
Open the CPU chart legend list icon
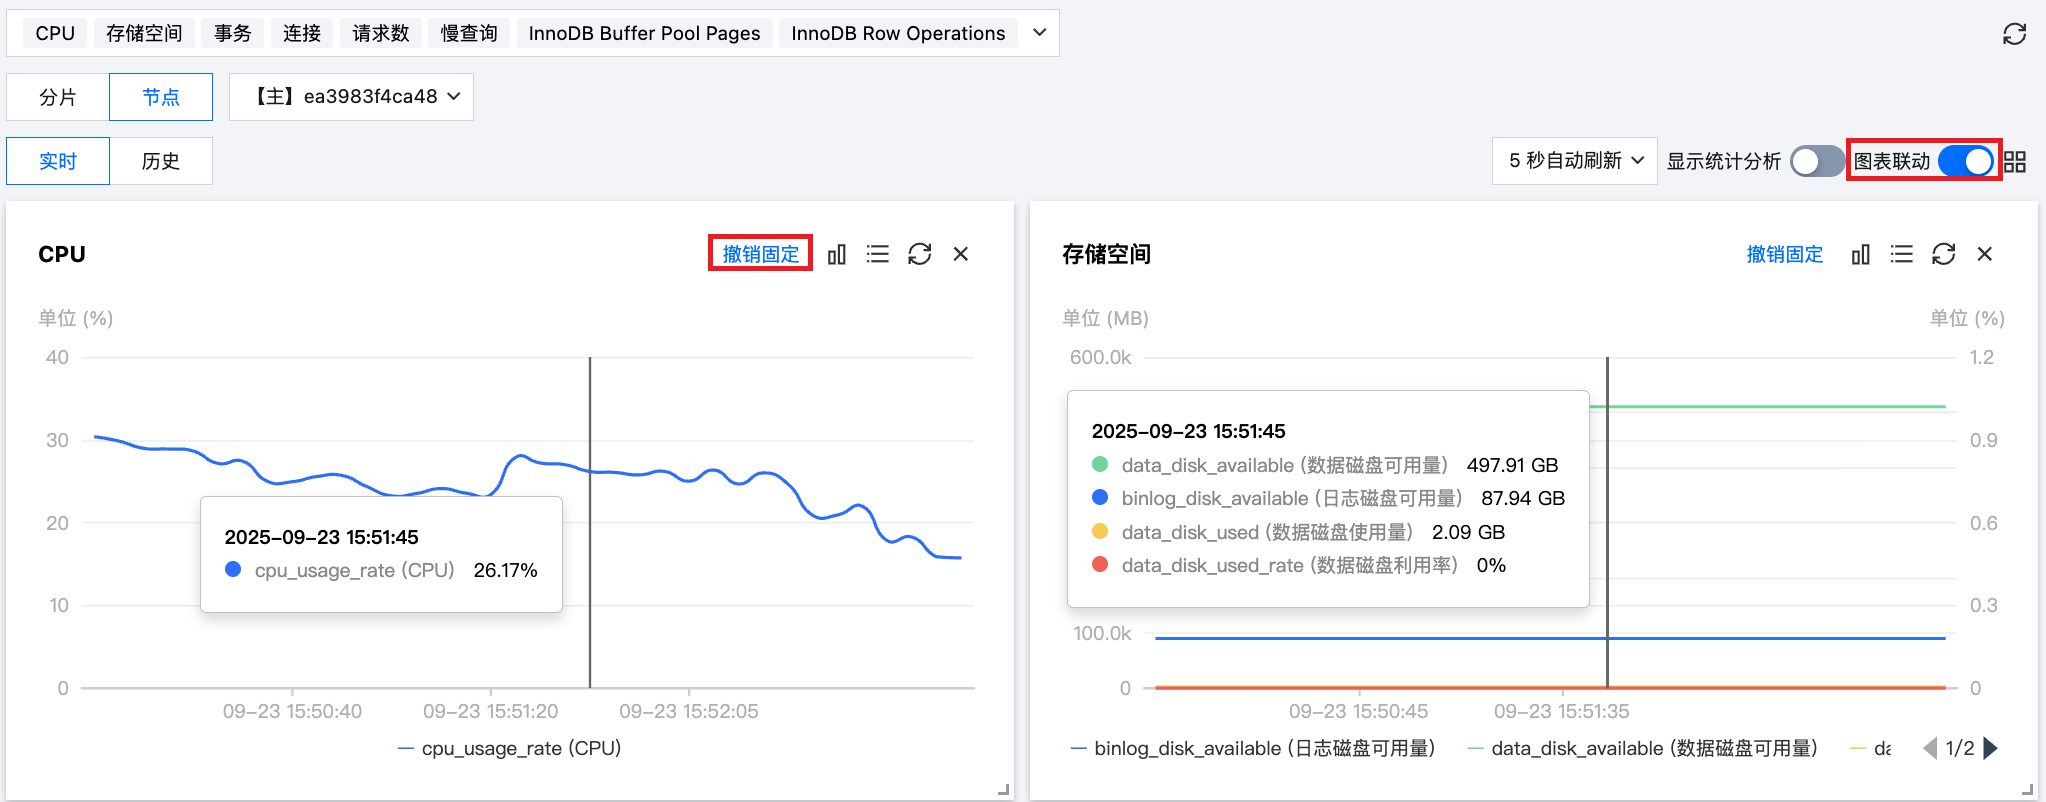(x=878, y=255)
